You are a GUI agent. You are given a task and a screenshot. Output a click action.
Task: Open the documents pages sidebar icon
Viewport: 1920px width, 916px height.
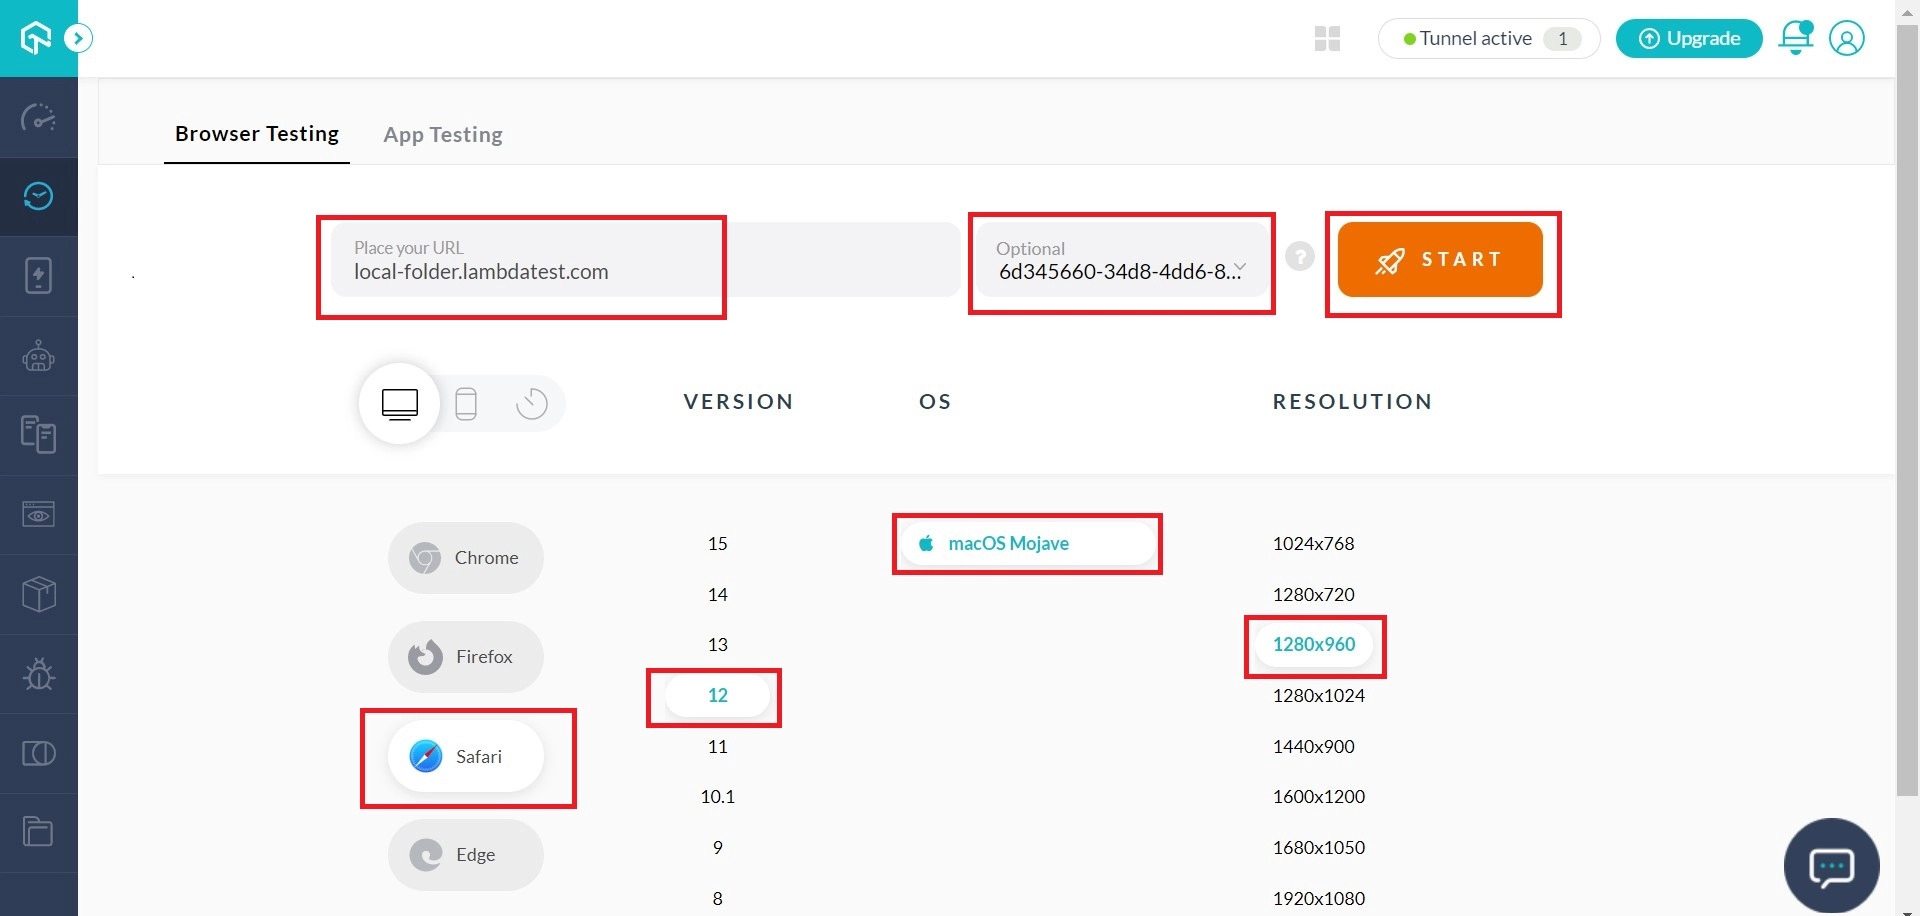[x=38, y=435]
